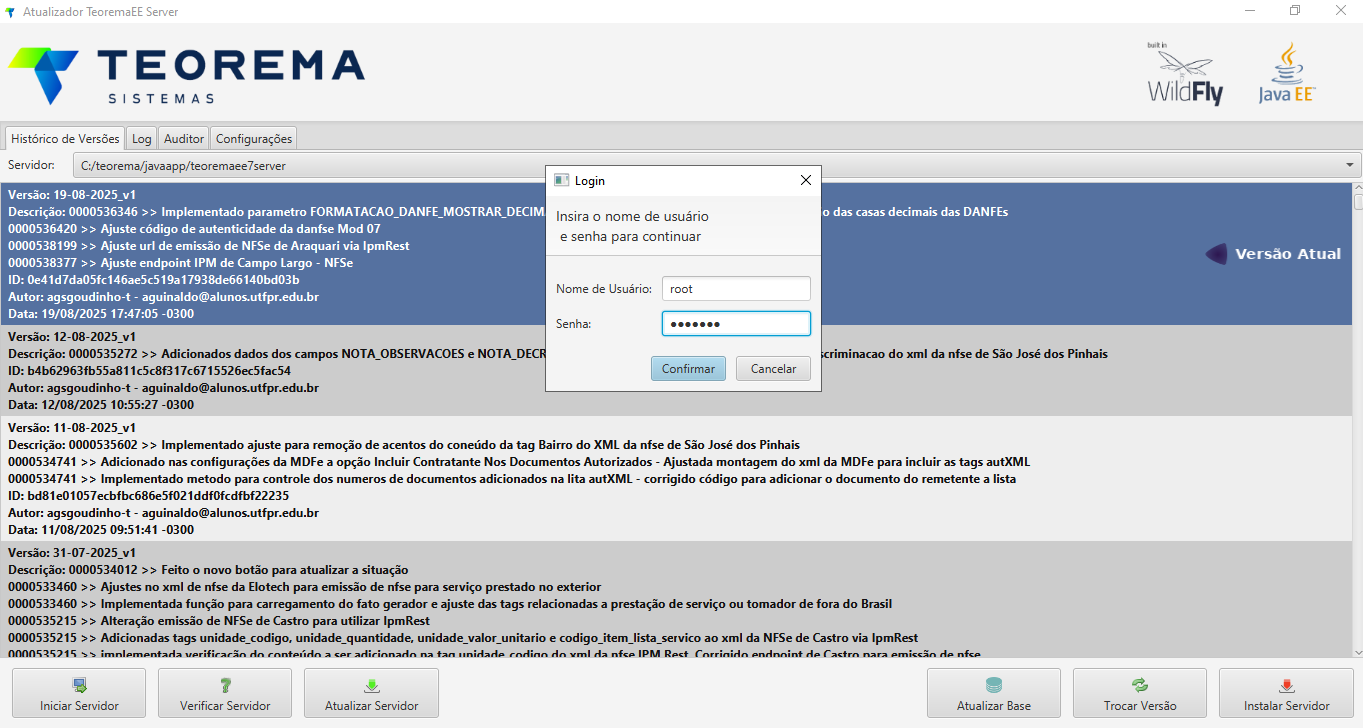Click ID line bd81e01057ecbfbc686e5f021ddf0fcdfbf22235
The height and width of the screenshot is (728, 1363).
(148, 495)
